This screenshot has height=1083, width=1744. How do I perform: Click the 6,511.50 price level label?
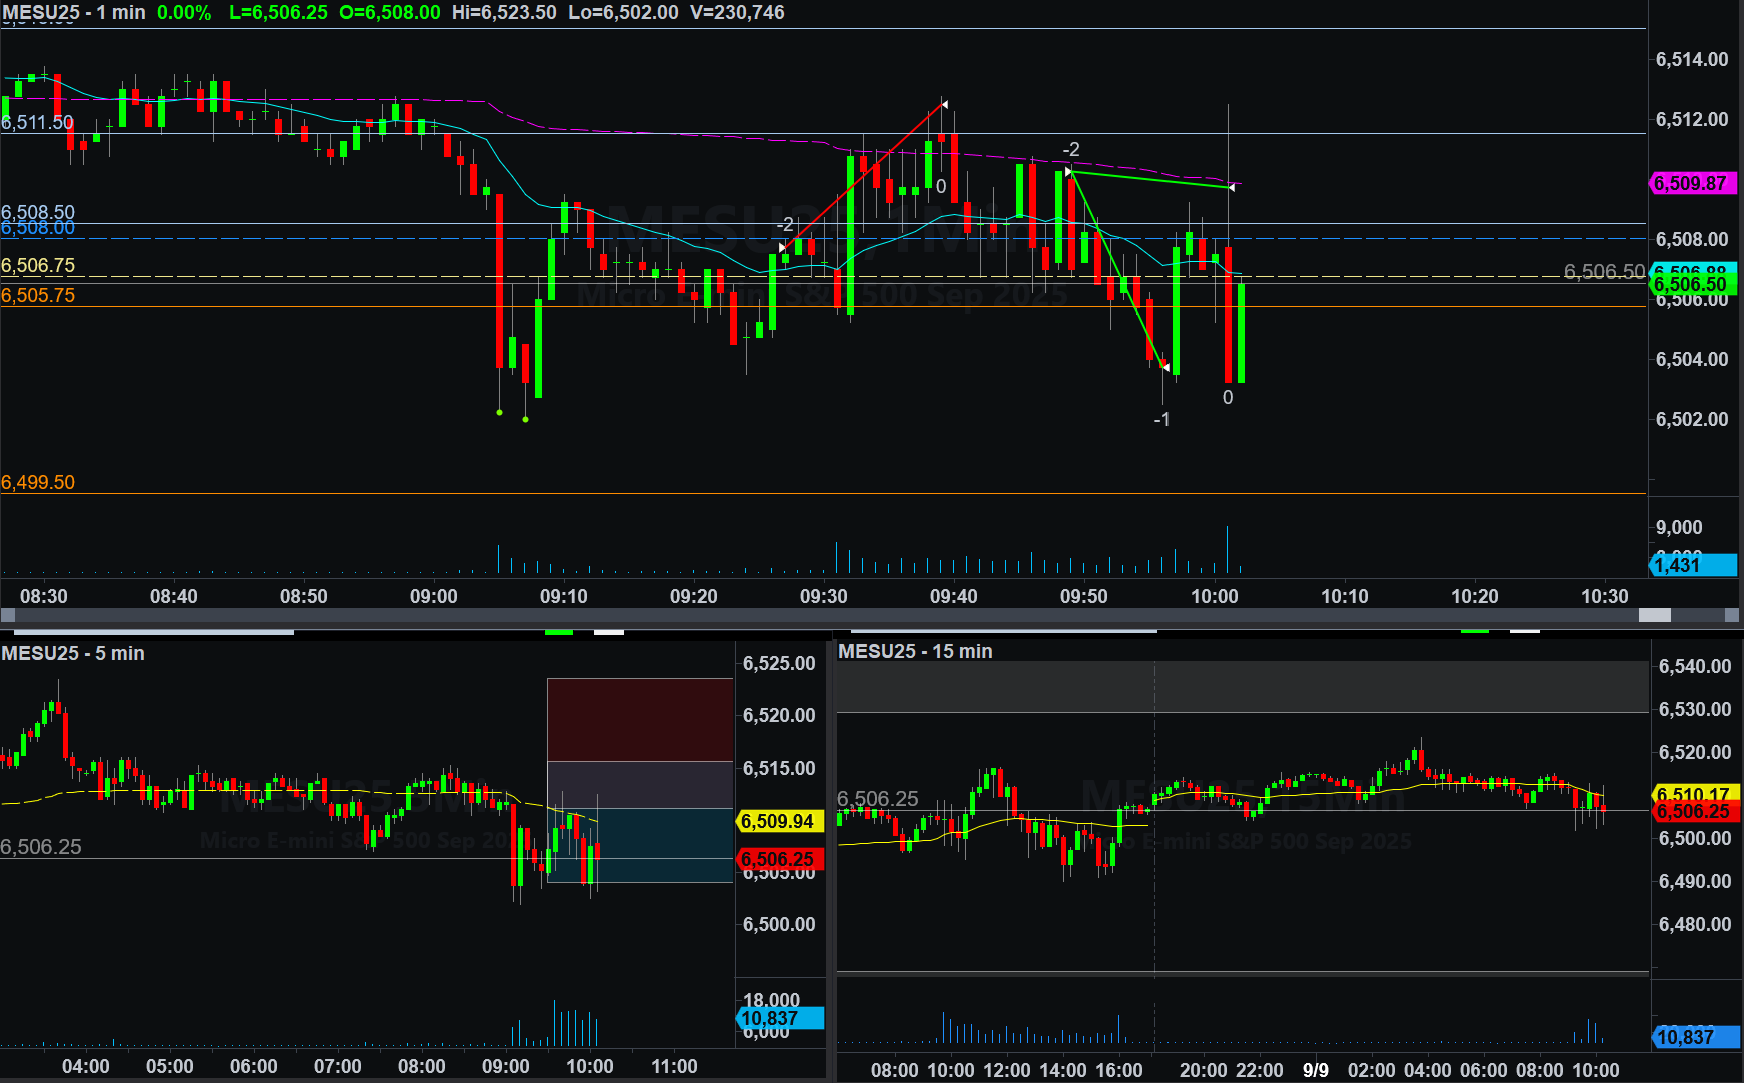point(38,122)
